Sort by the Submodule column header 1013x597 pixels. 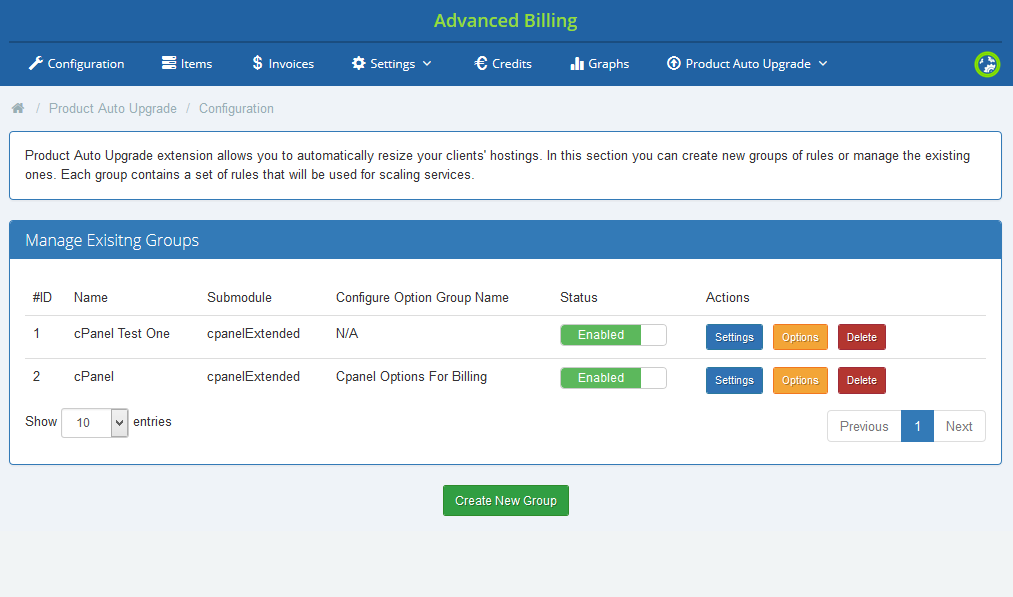click(239, 297)
